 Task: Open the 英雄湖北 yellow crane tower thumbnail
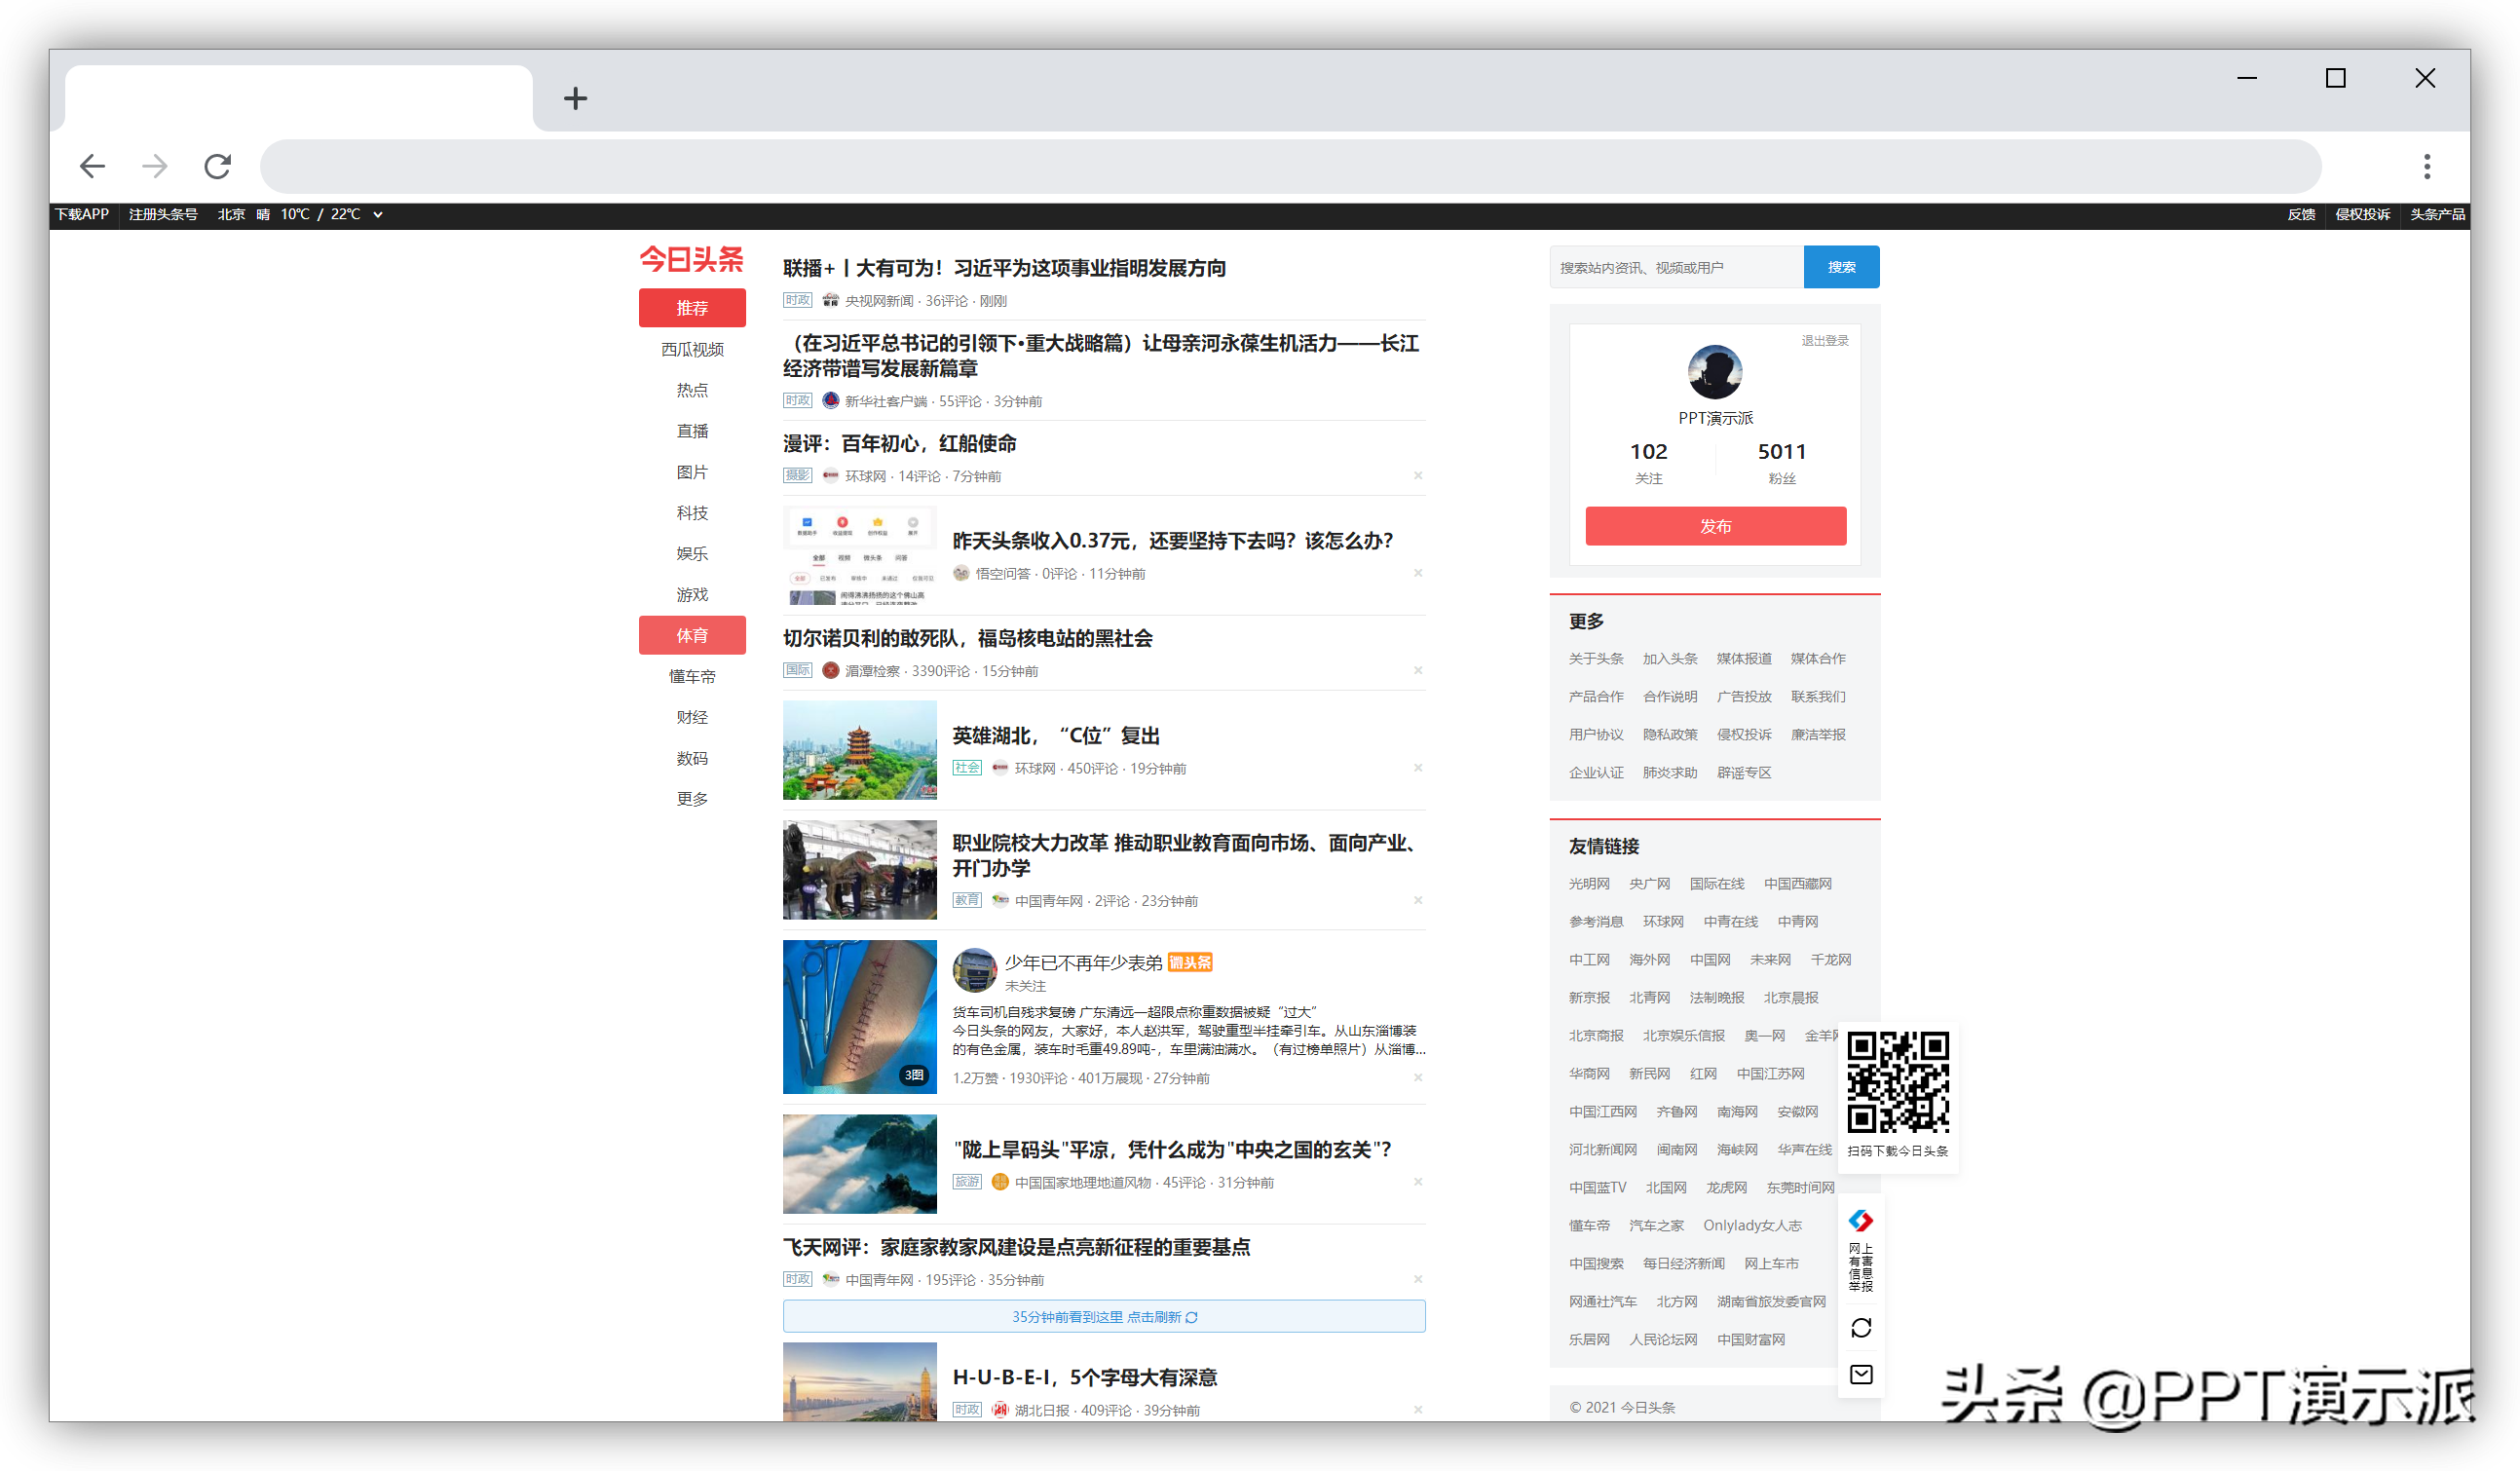click(860, 751)
